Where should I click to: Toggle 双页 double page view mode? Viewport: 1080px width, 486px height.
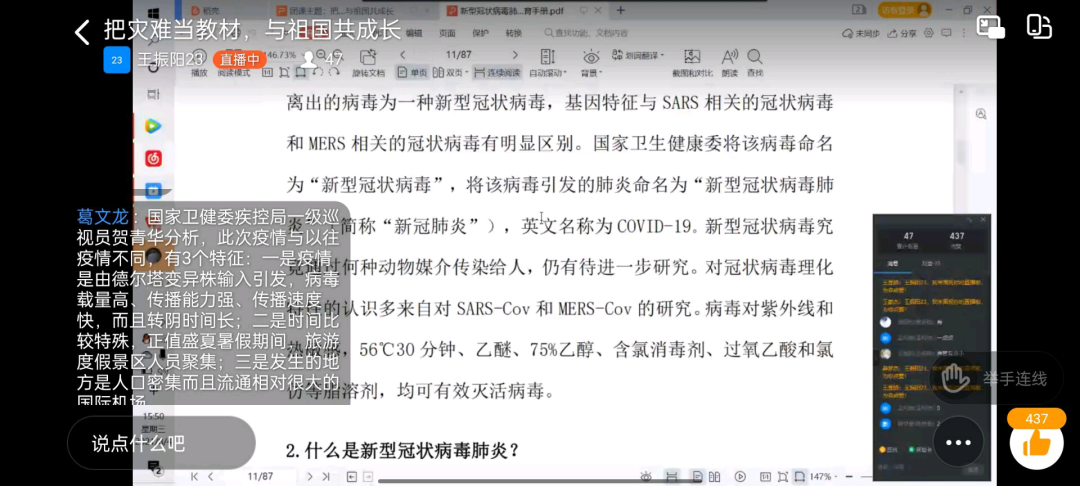(451, 72)
